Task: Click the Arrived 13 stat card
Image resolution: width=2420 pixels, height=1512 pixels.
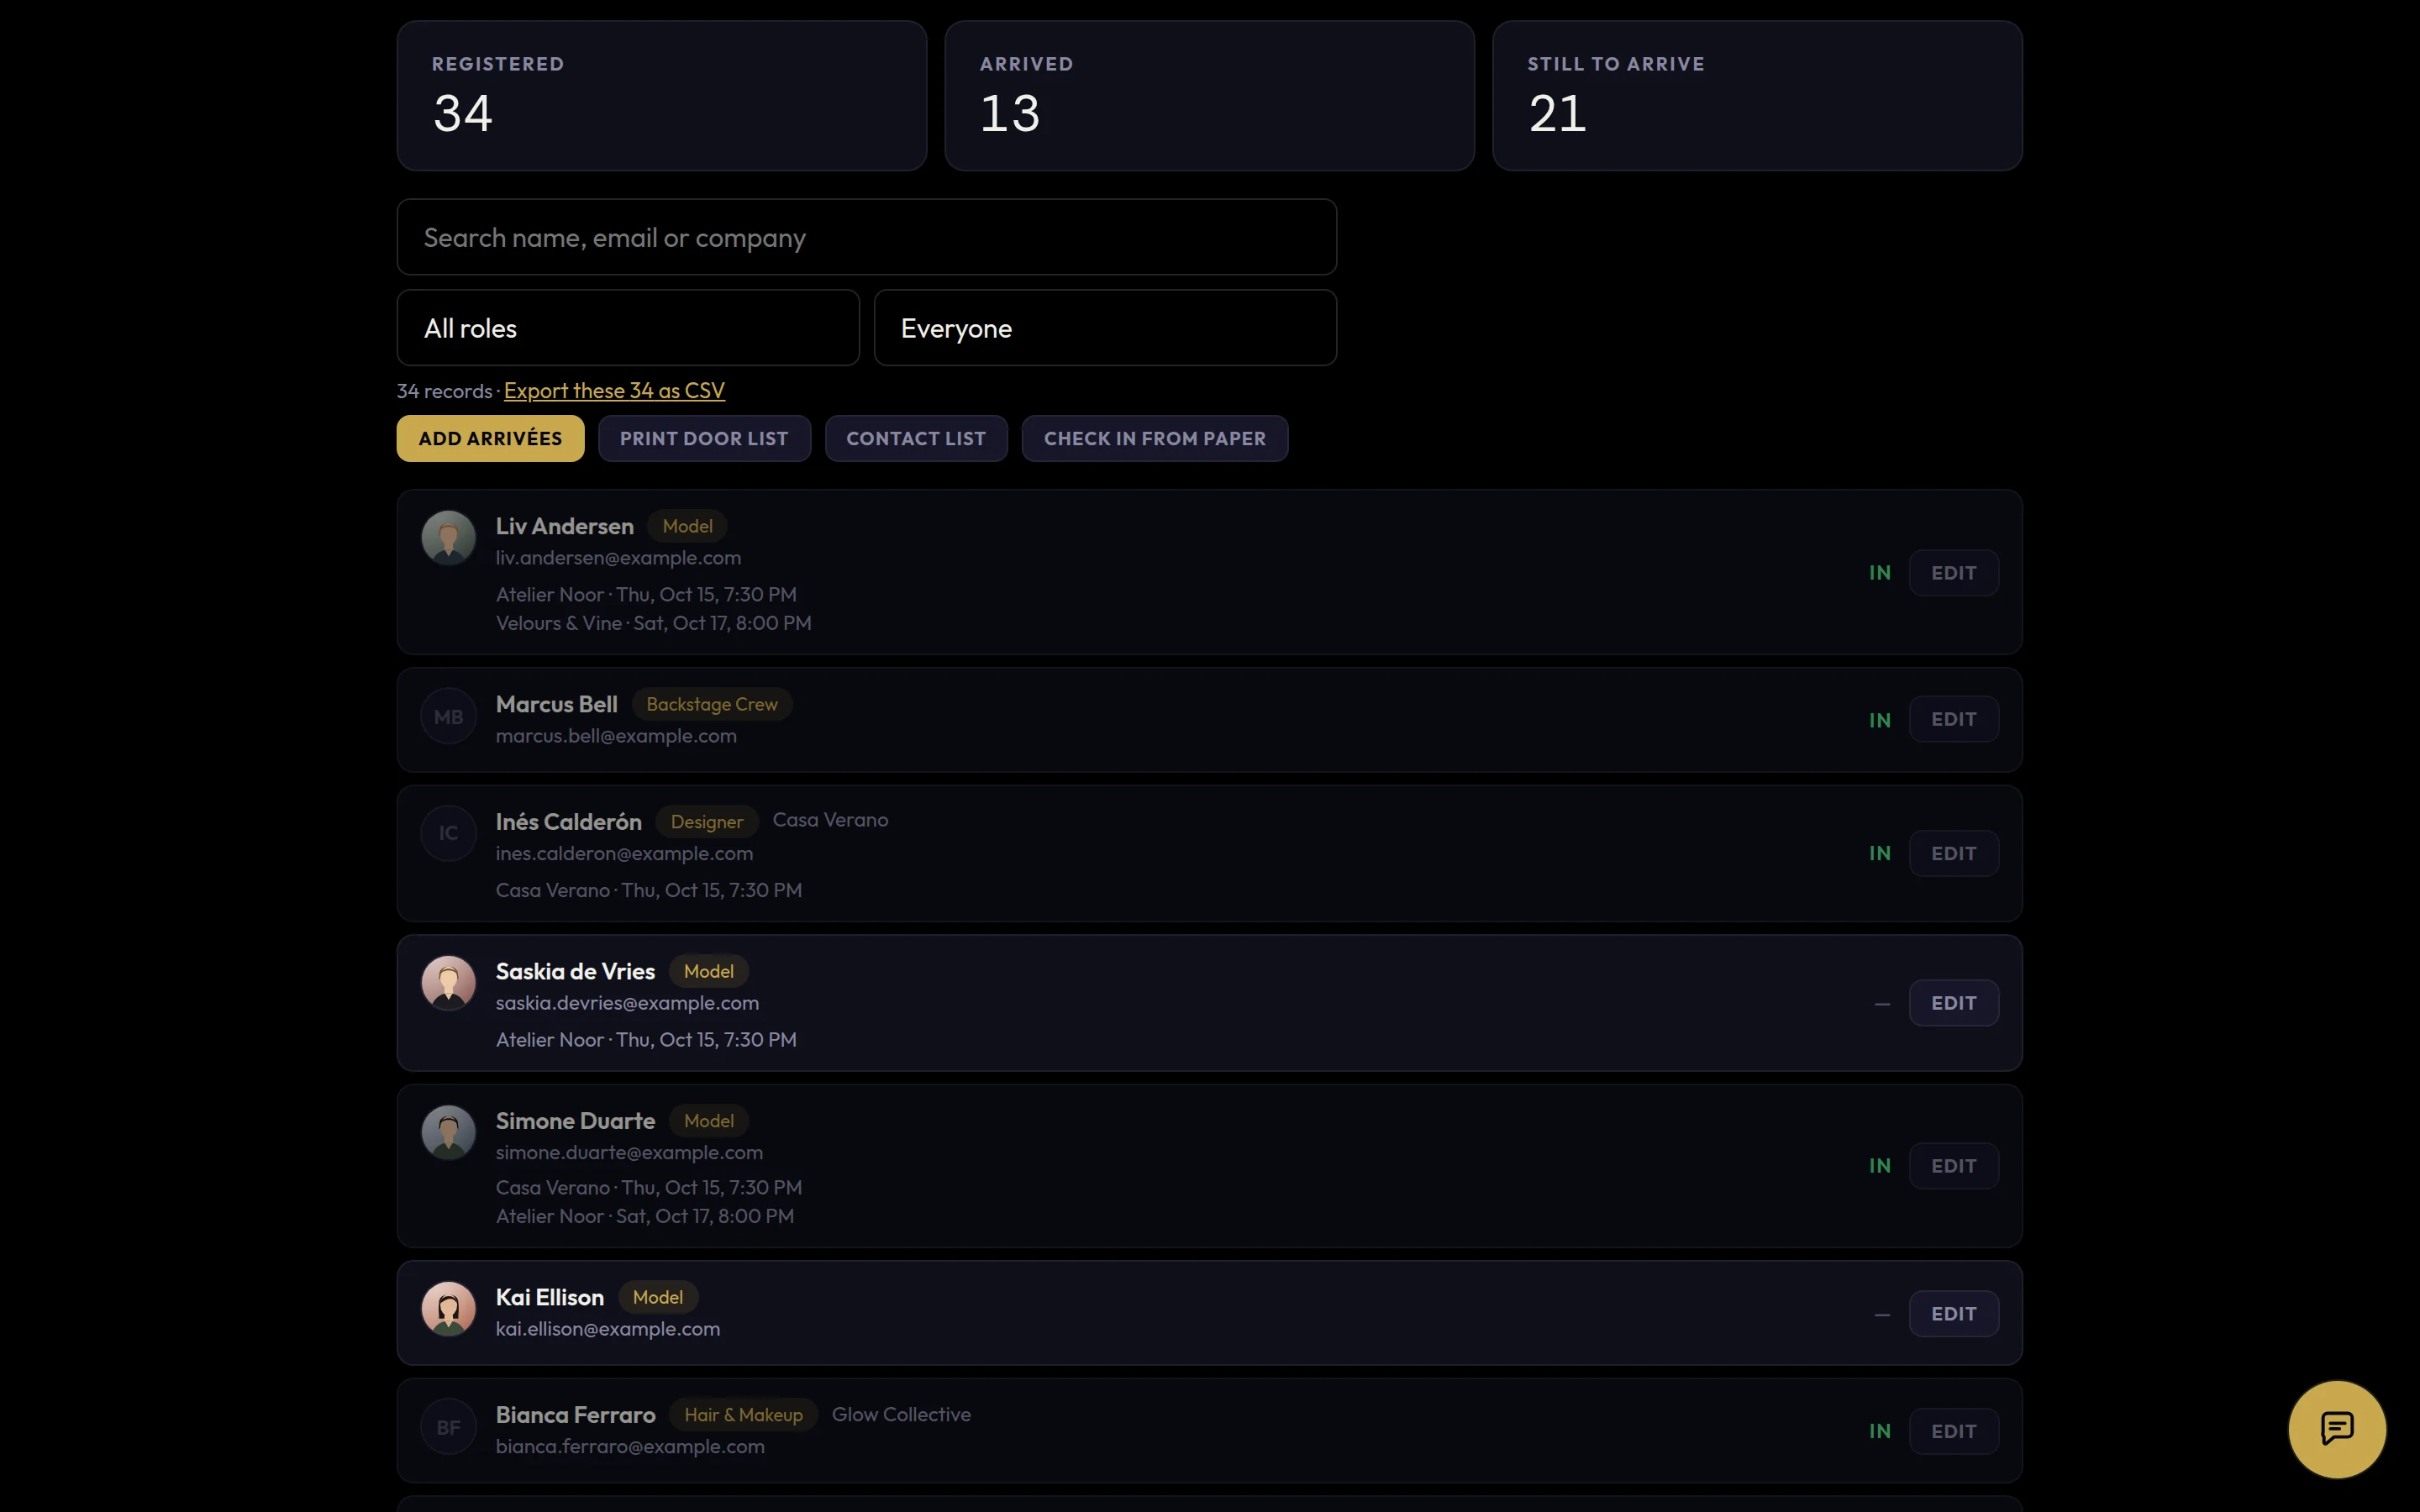Action: click(x=1210, y=96)
